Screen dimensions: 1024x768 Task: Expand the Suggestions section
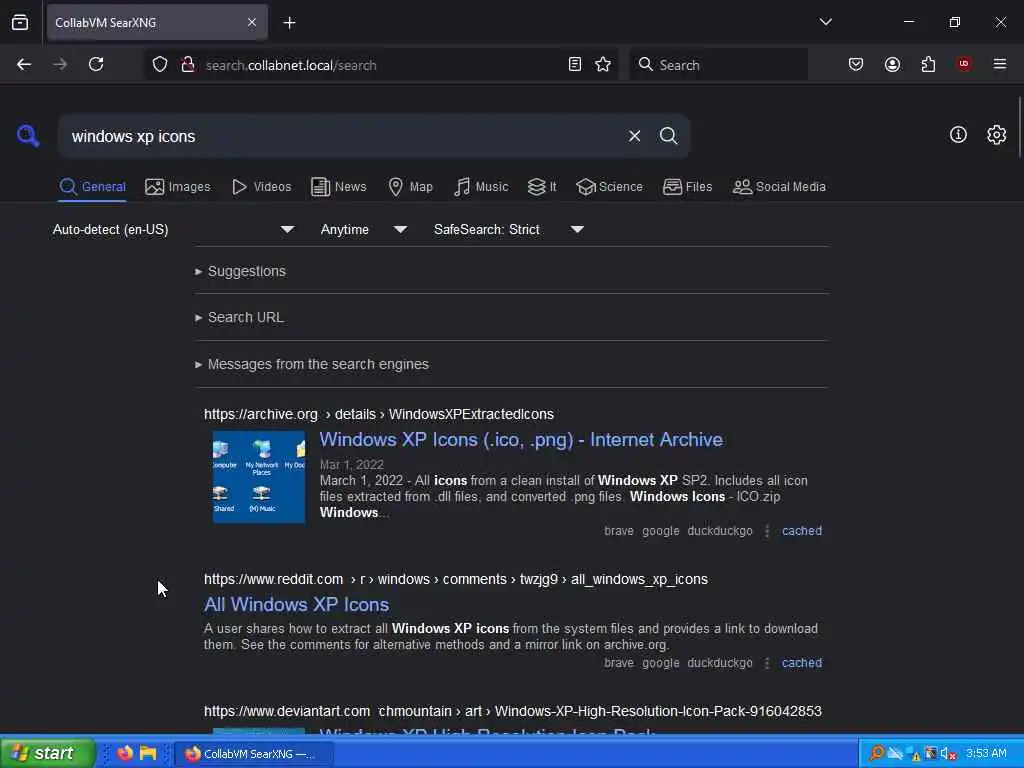click(x=240, y=271)
